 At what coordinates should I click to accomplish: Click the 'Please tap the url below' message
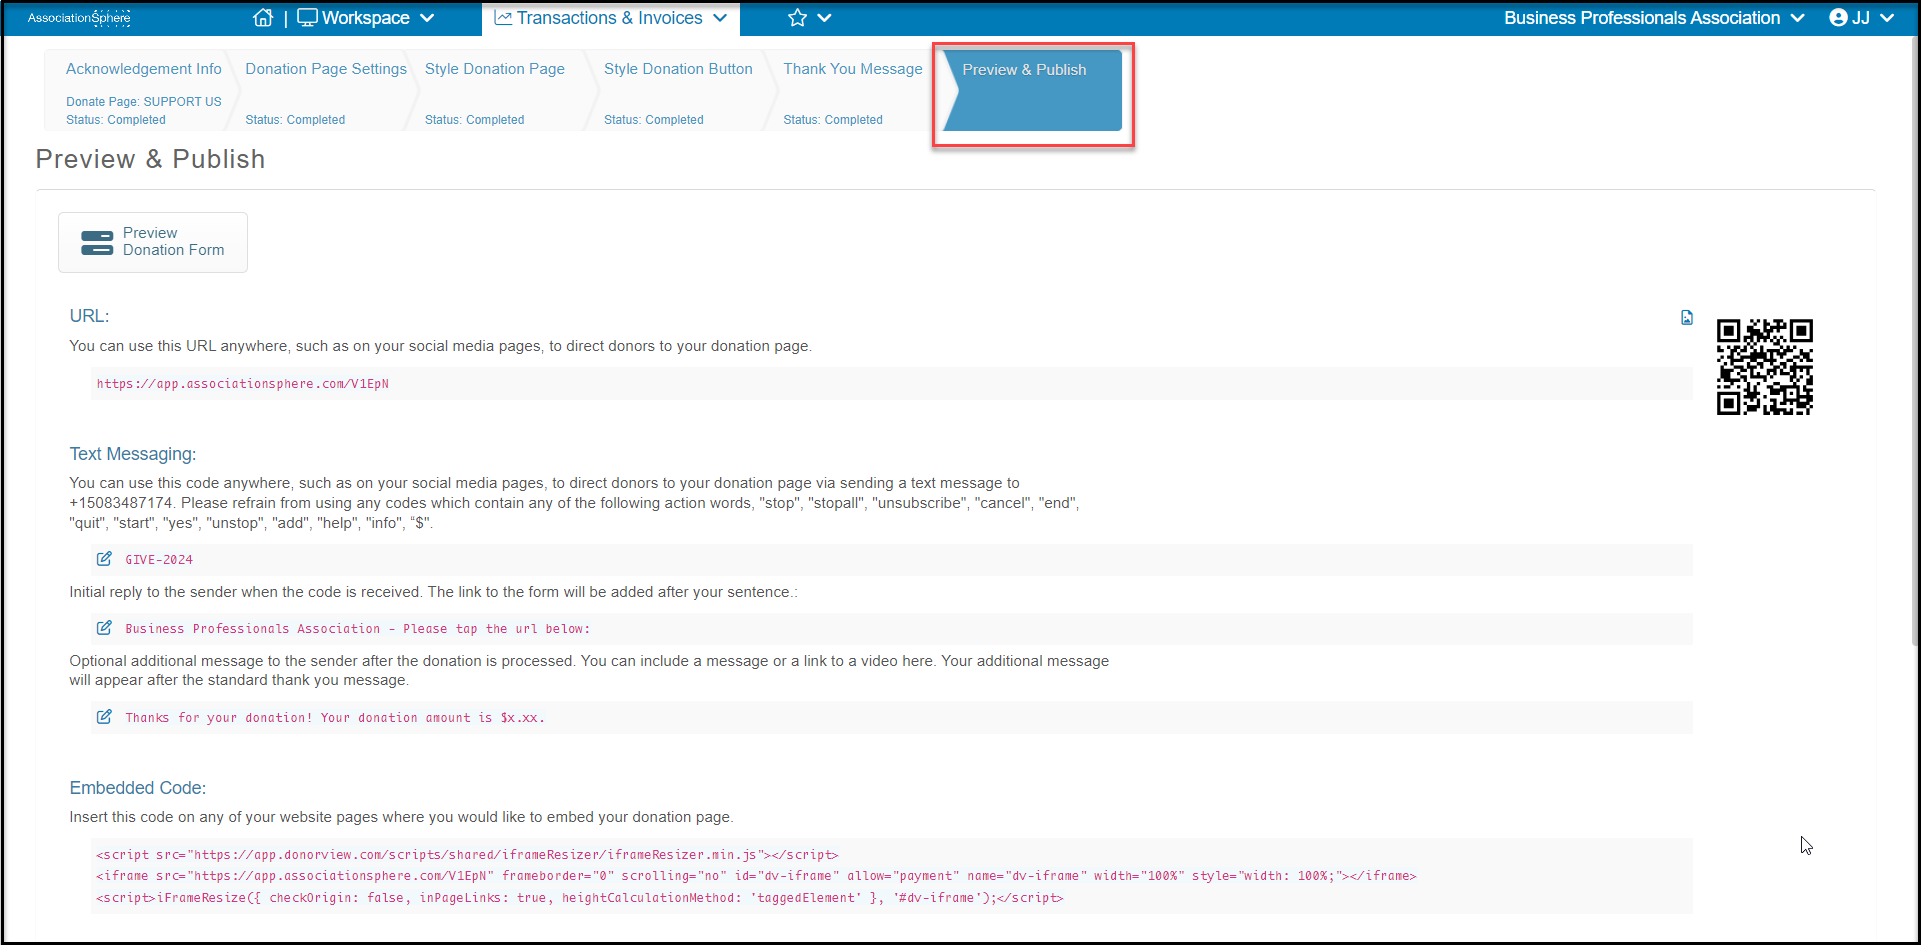[358, 629]
